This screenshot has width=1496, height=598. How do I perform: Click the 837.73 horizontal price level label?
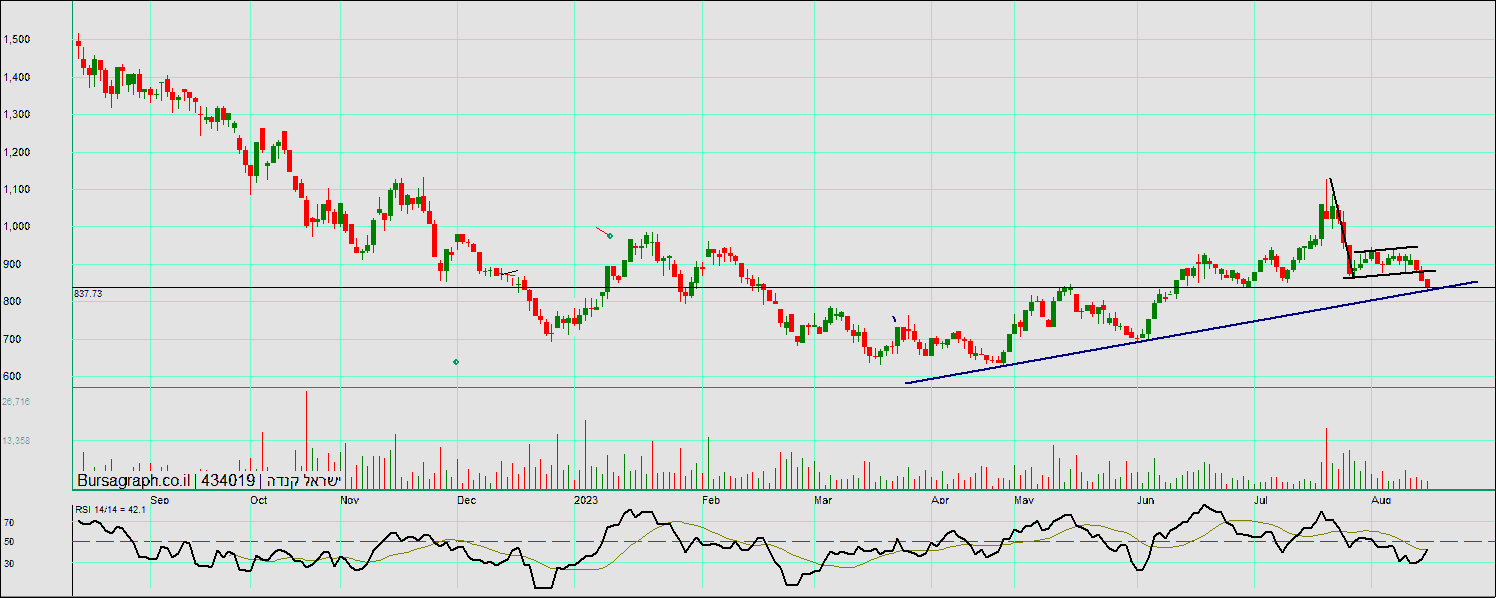point(88,294)
